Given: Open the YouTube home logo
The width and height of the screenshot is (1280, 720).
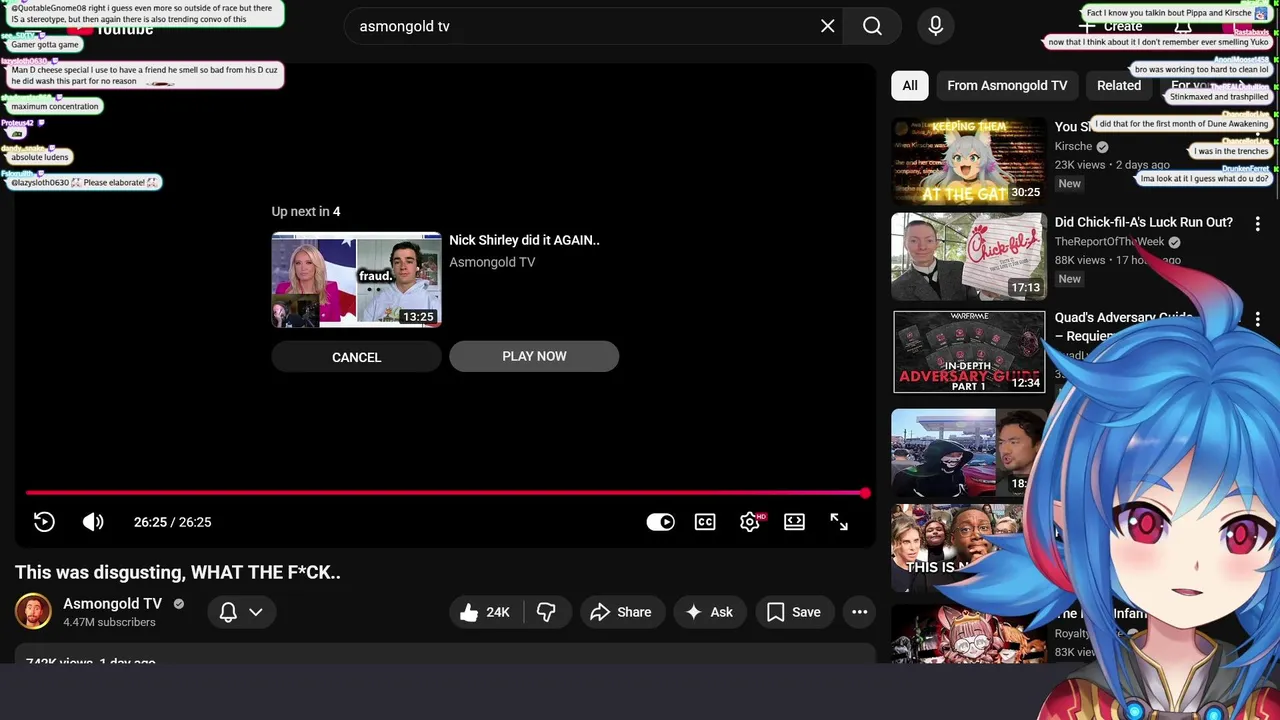Looking at the screenshot, I should (110, 28).
